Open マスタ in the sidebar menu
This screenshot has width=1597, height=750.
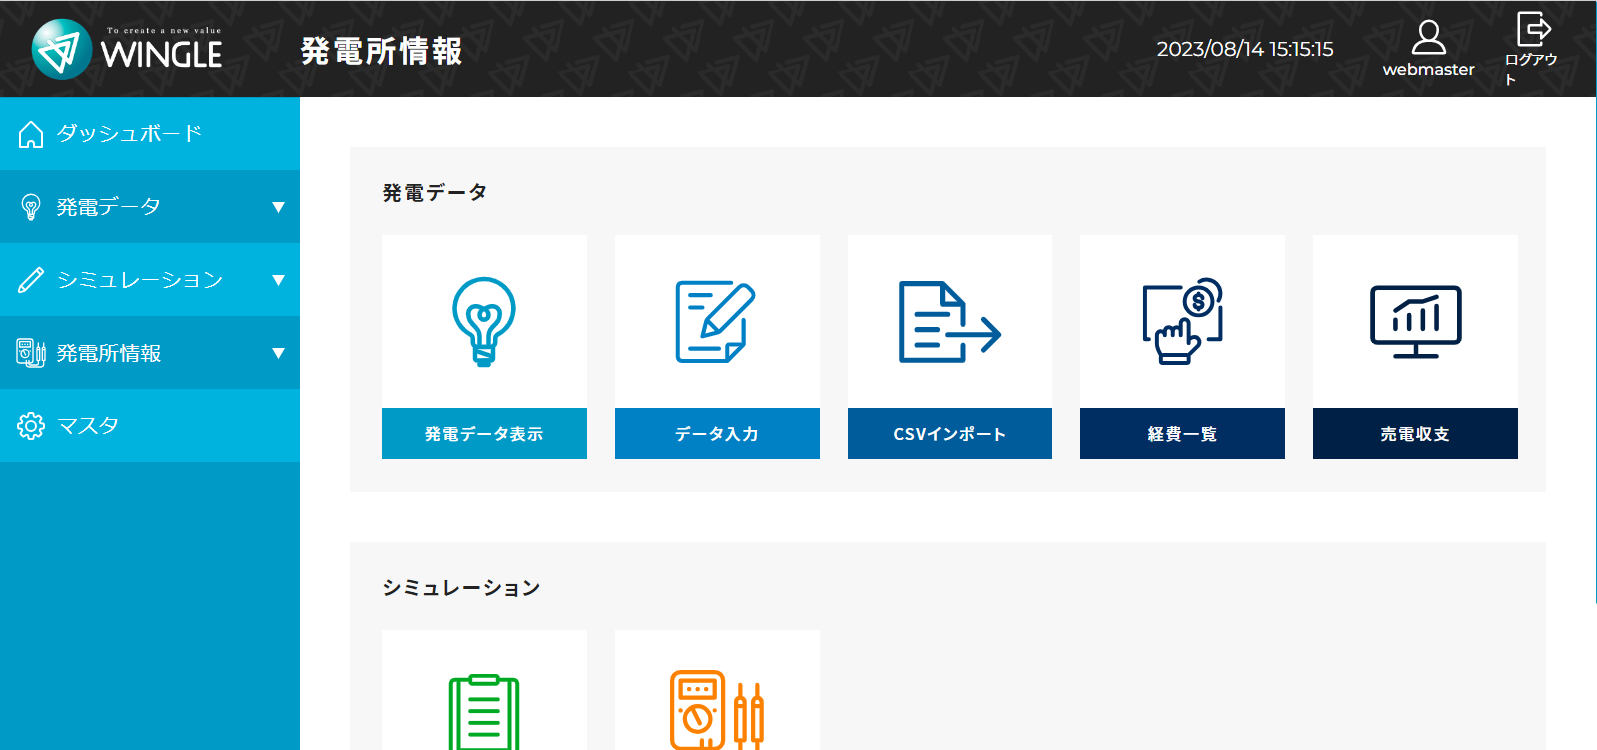pyautogui.click(x=88, y=426)
